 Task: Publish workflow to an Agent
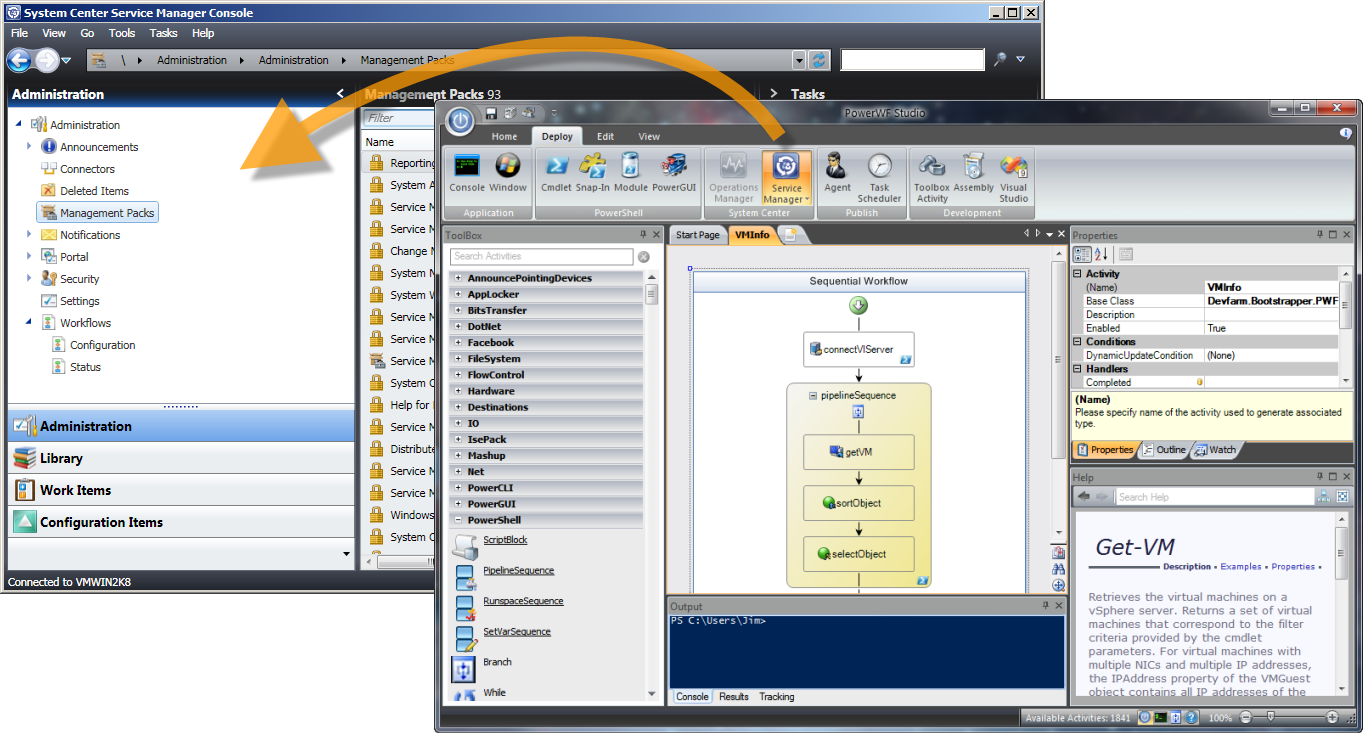click(x=837, y=173)
